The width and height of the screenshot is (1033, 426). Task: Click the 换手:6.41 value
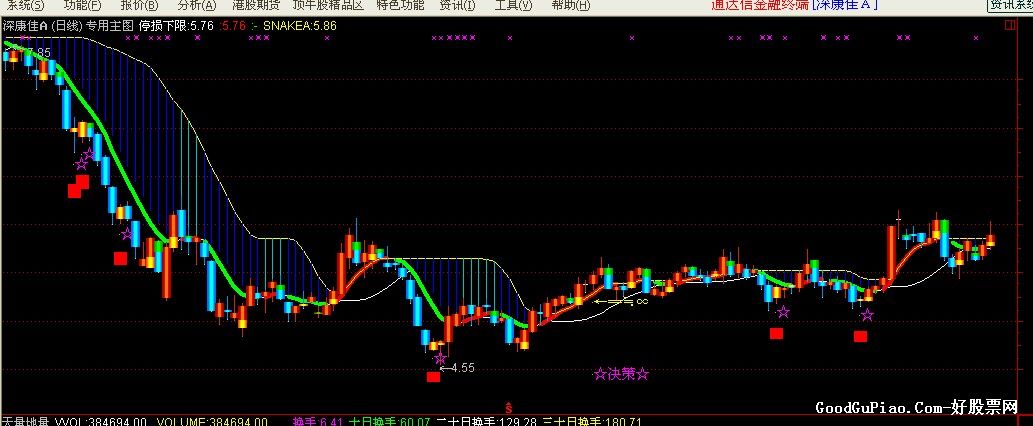(318, 421)
